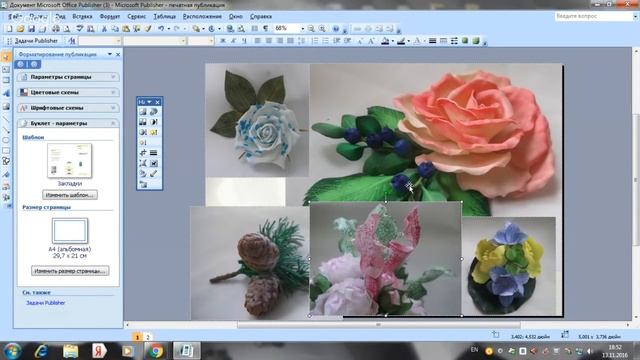Open the Формат menu

110,17
